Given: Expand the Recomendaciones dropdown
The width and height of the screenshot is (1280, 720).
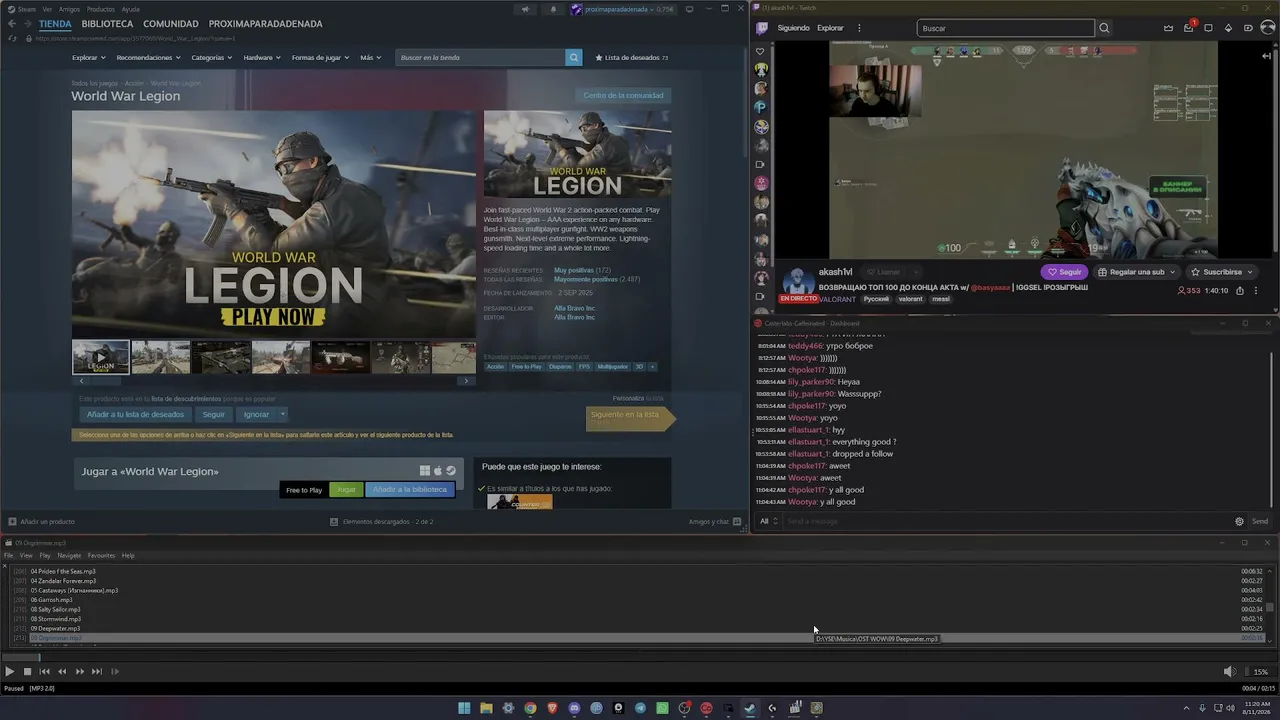Looking at the screenshot, I should (x=148, y=58).
